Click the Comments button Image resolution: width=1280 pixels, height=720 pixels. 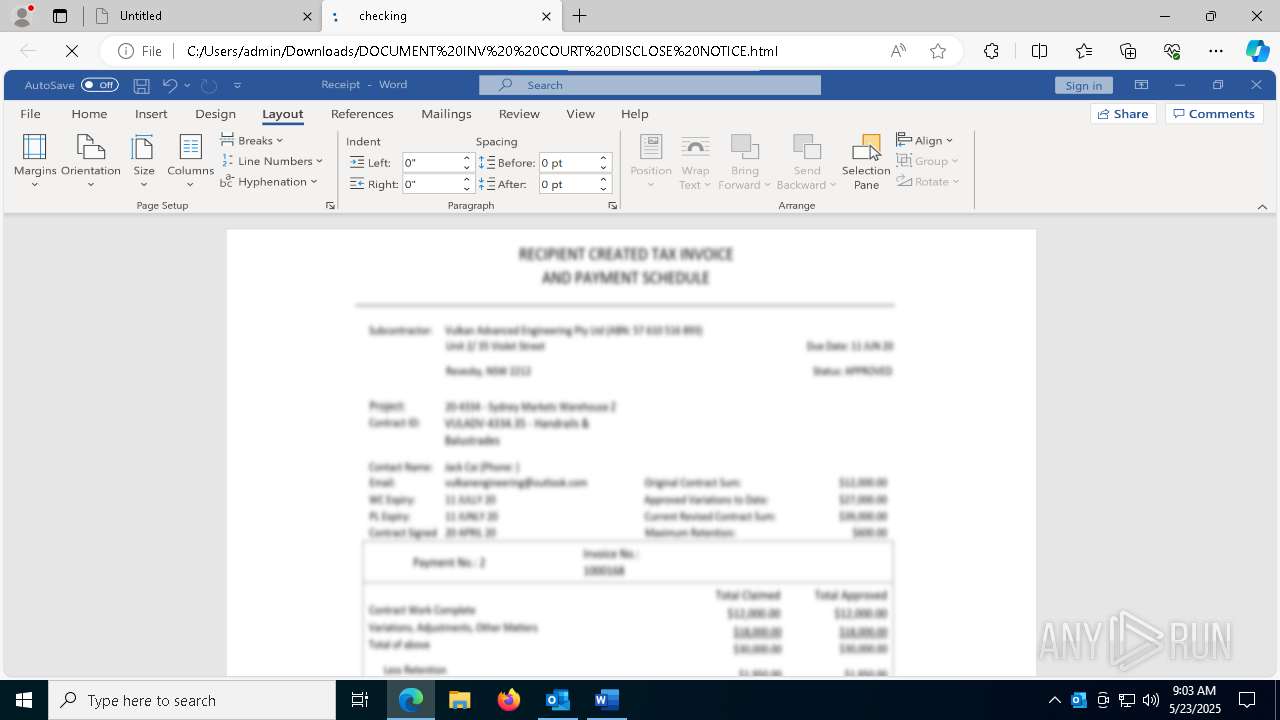point(1214,114)
